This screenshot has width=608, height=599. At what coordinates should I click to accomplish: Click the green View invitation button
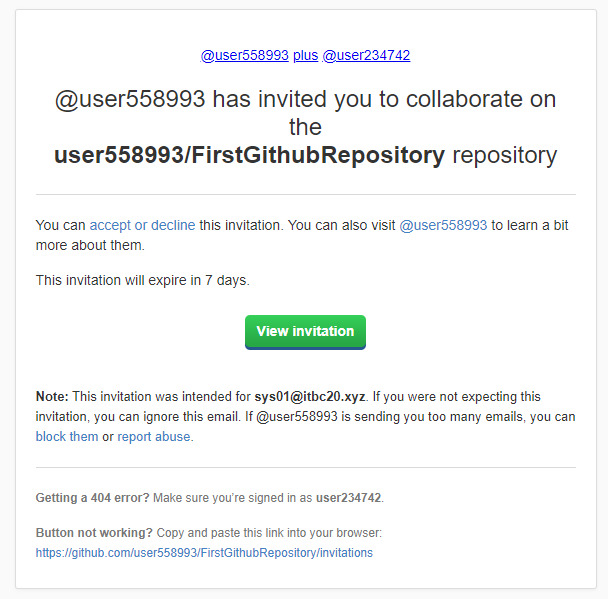point(305,332)
